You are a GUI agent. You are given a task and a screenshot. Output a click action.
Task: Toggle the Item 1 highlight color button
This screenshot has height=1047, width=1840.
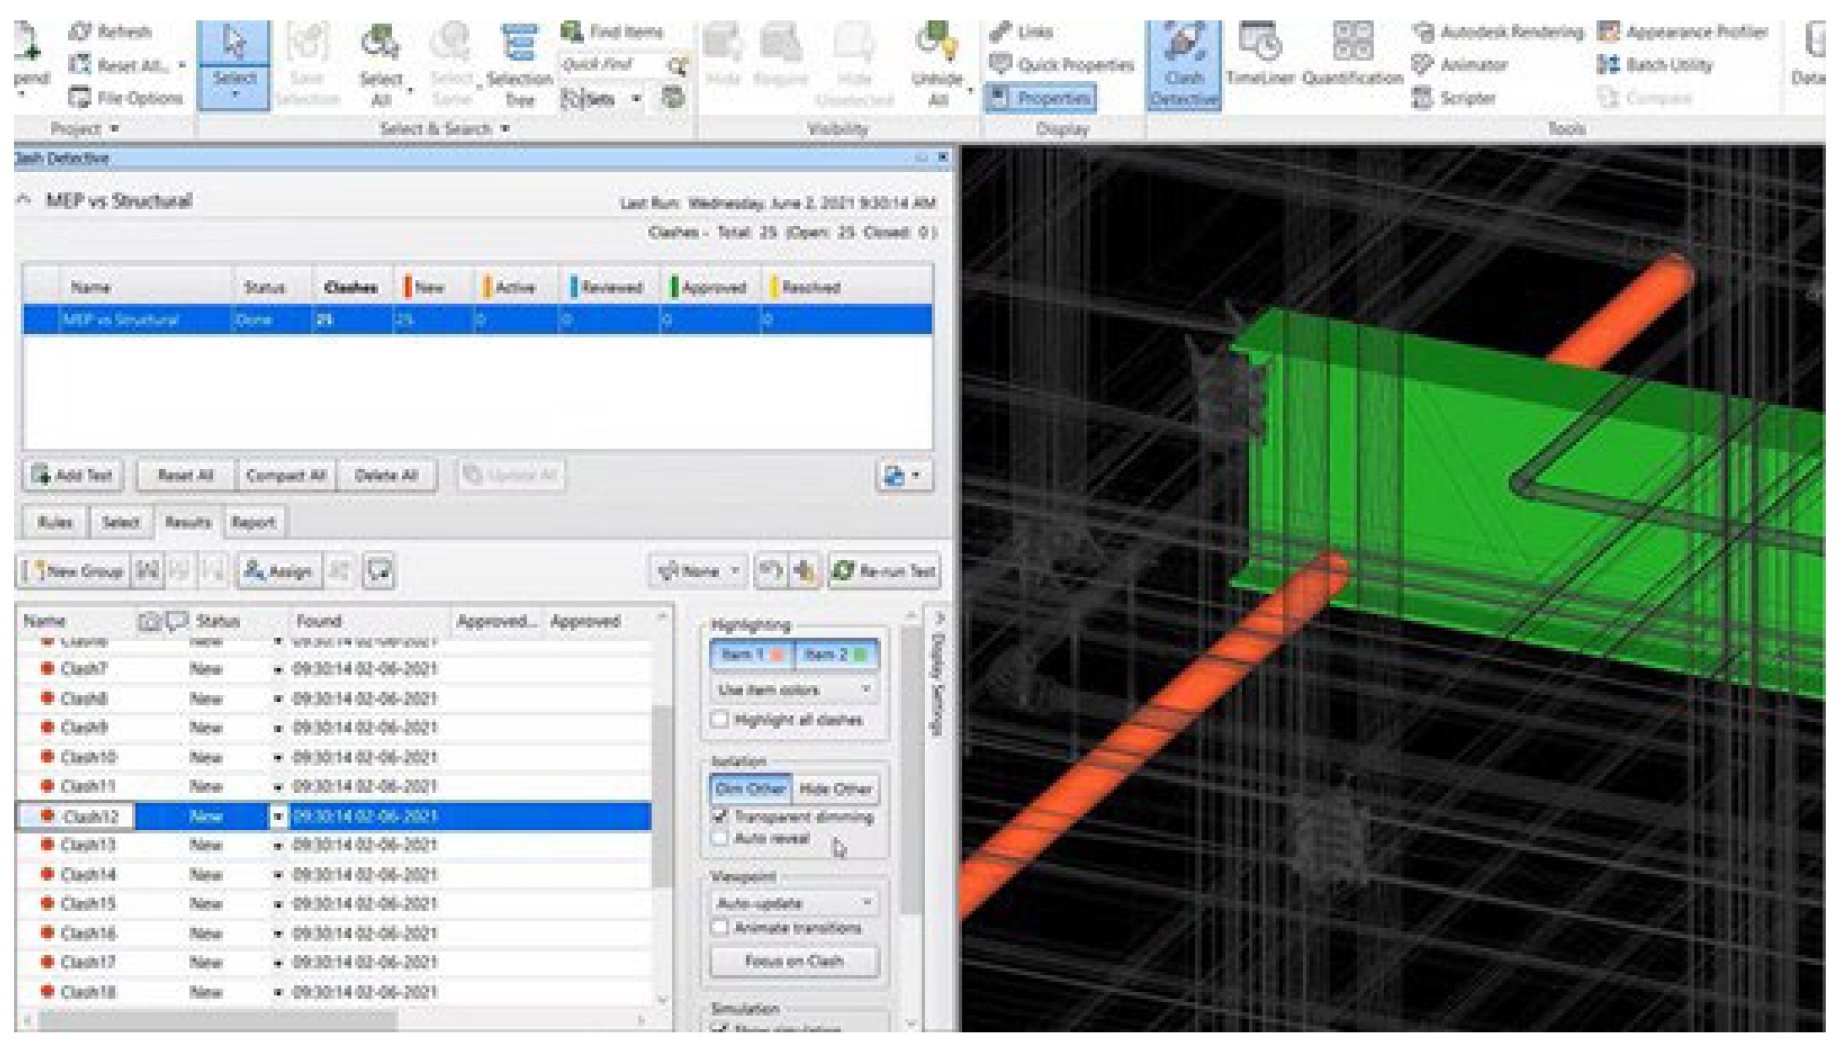(752, 655)
